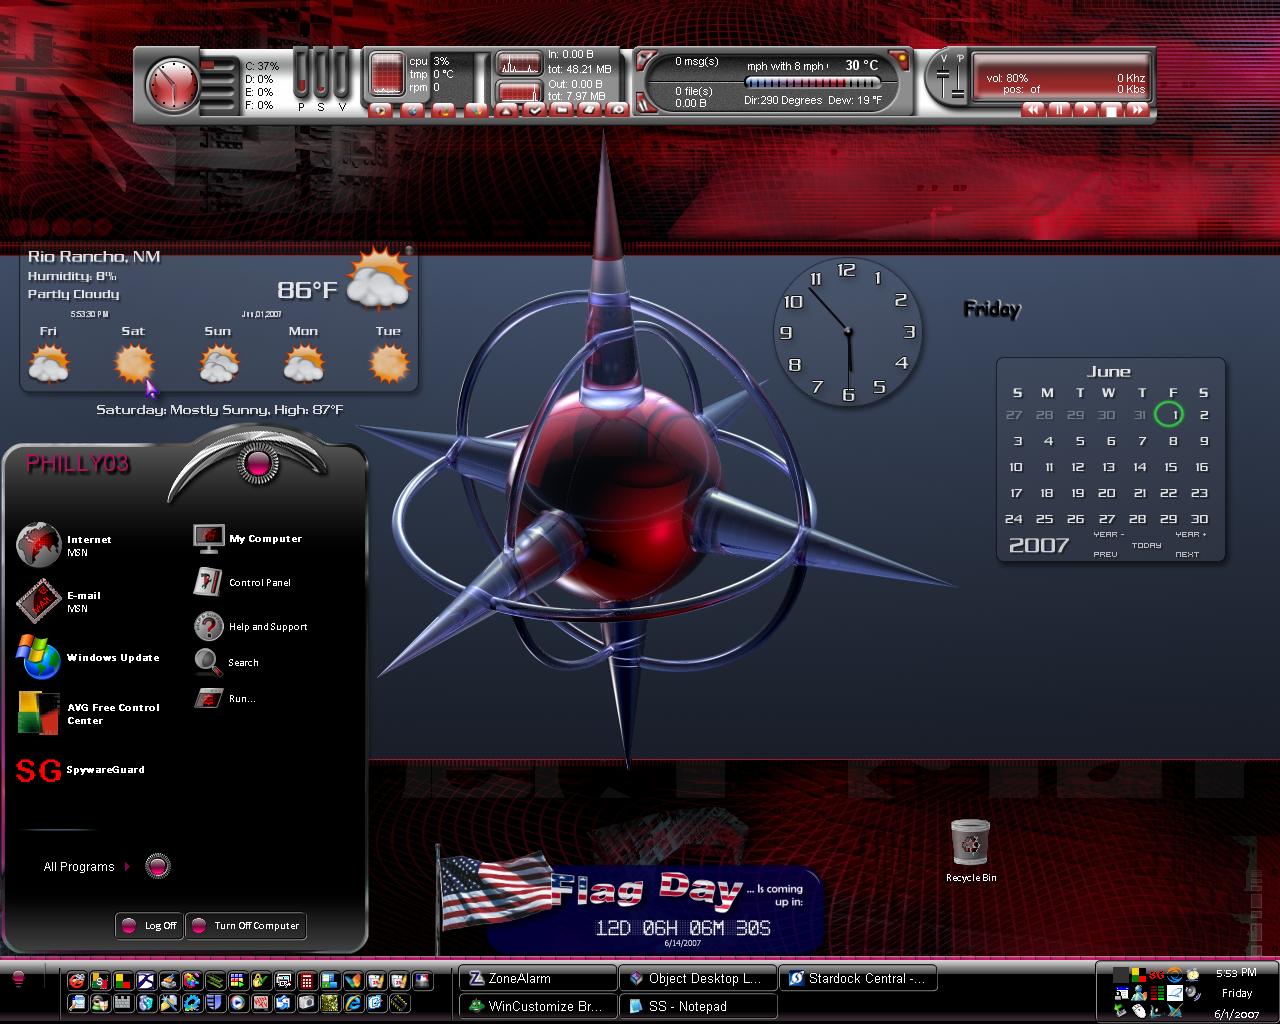Select June 14 on the calendar

(1140, 467)
